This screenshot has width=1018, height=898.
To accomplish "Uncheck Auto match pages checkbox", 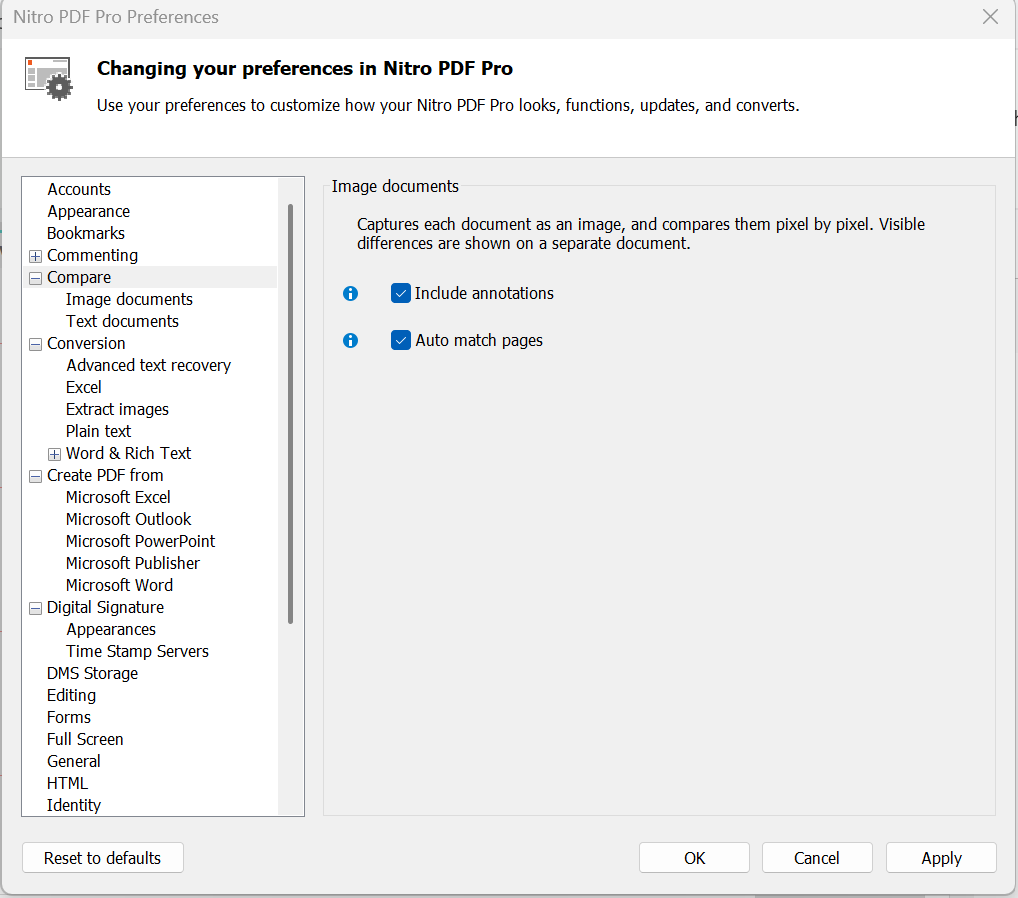I will click(401, 340).
